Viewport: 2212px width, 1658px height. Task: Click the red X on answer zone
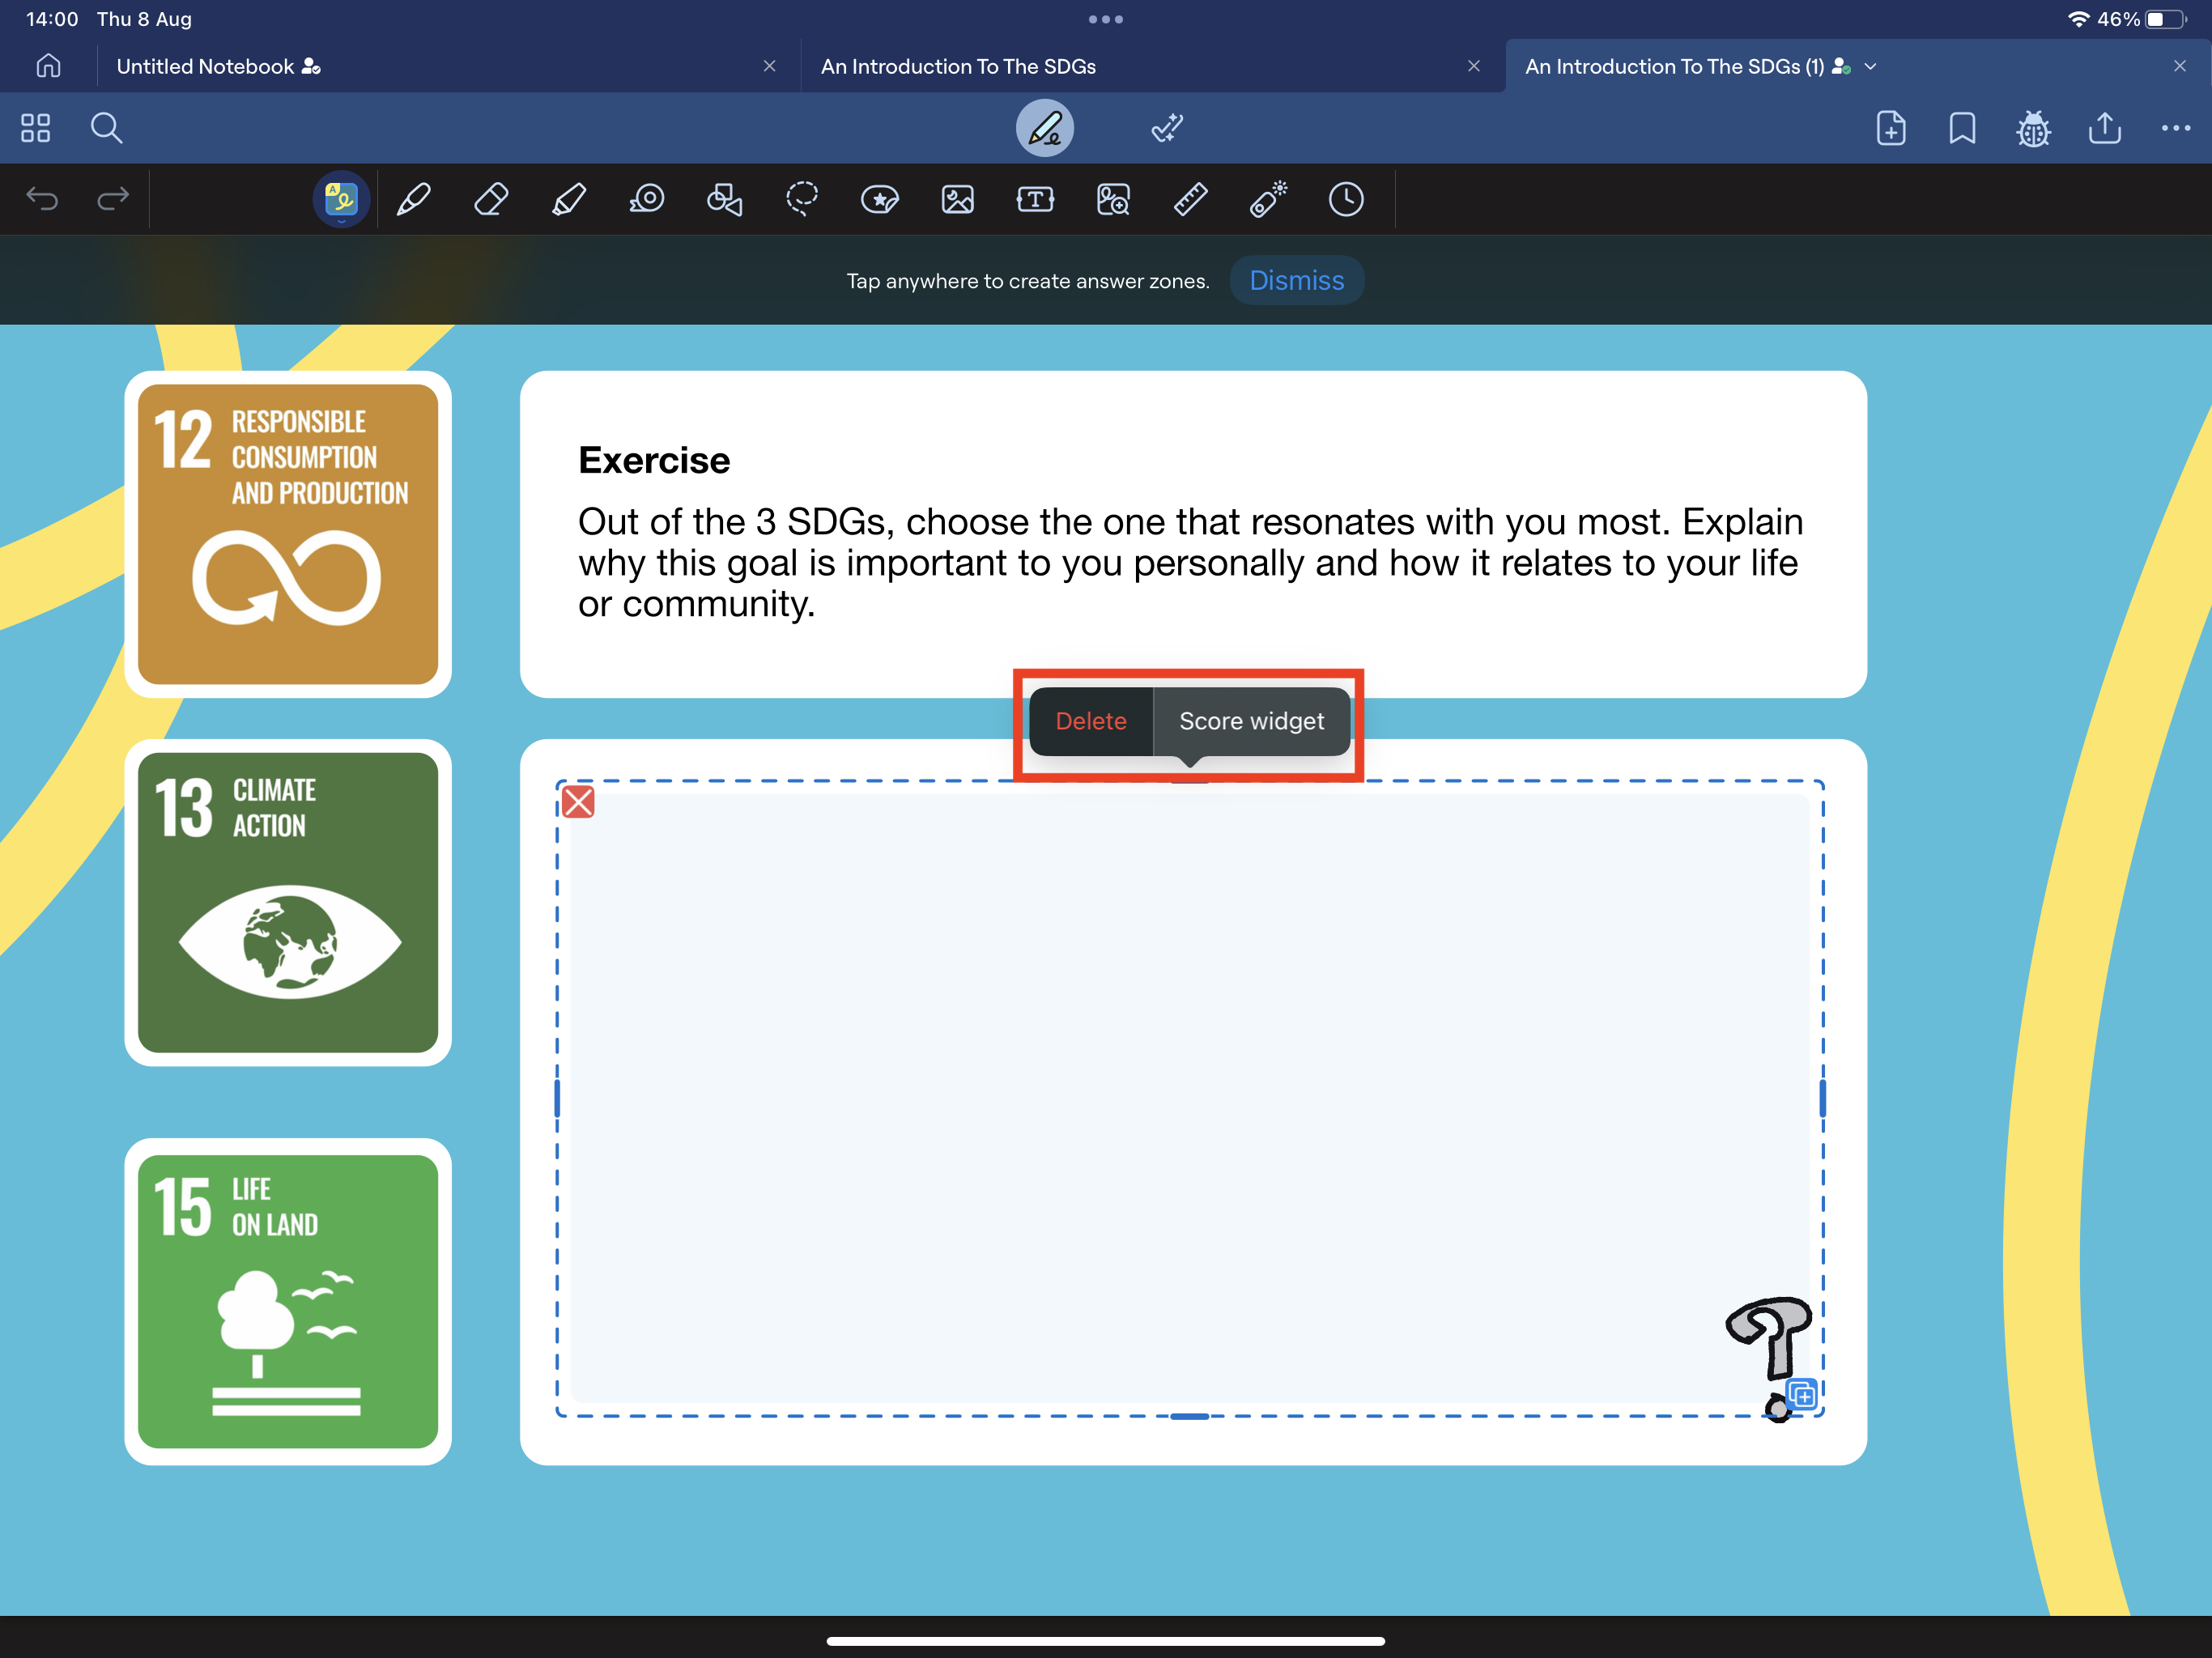coord(578,802)
